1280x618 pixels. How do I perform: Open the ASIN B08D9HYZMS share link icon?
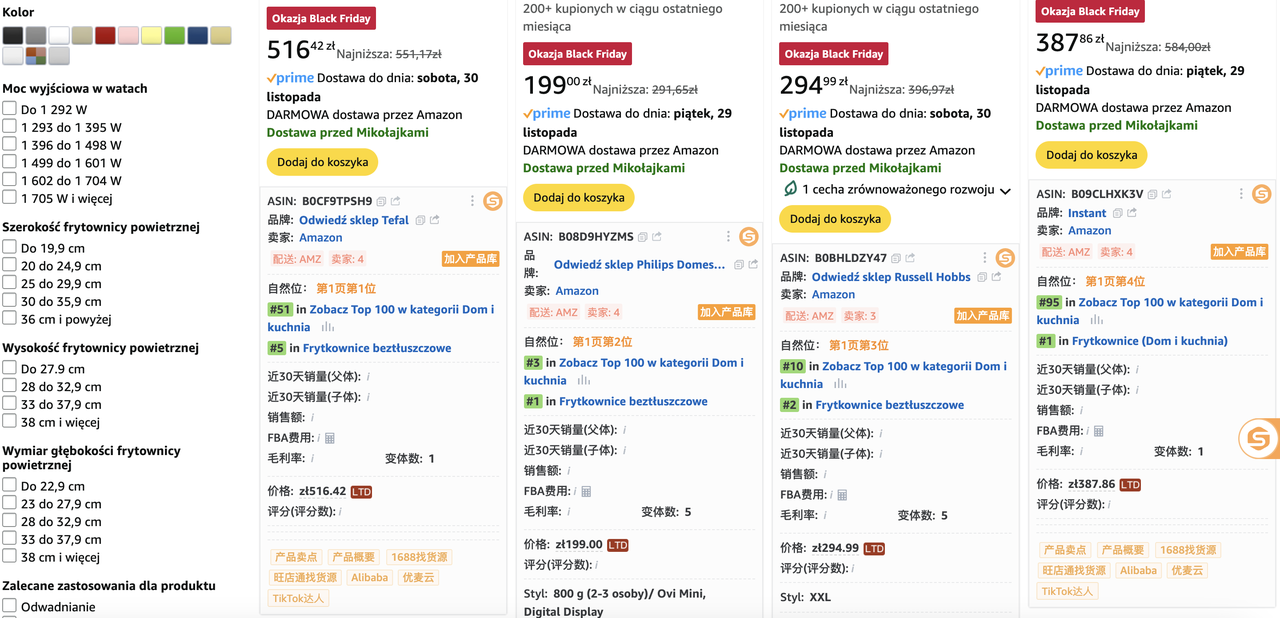[x=656, y=237]
